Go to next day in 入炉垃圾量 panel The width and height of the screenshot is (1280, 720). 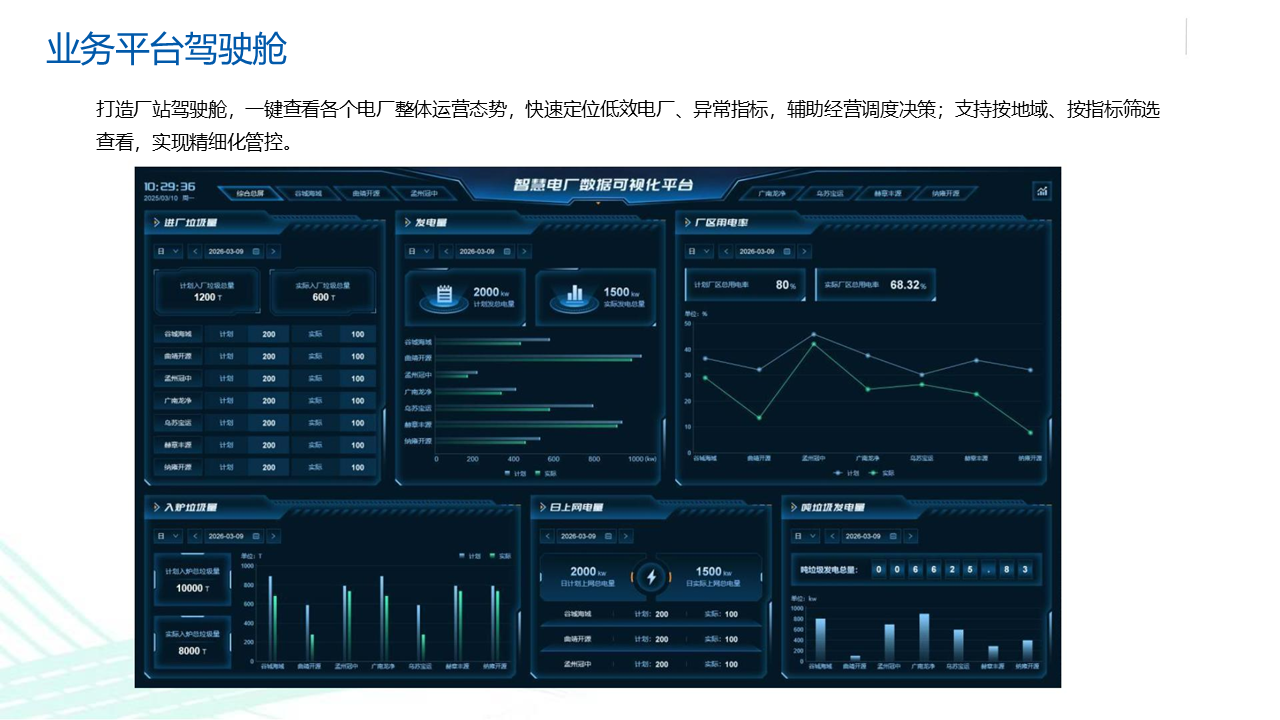274,537
